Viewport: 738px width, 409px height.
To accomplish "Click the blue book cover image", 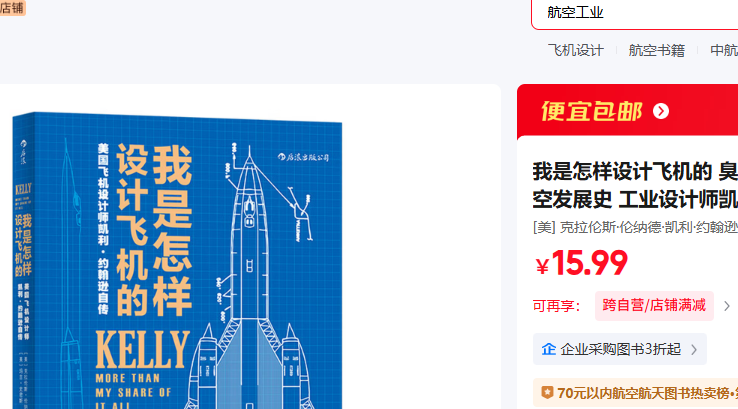I will coord(177,260).
